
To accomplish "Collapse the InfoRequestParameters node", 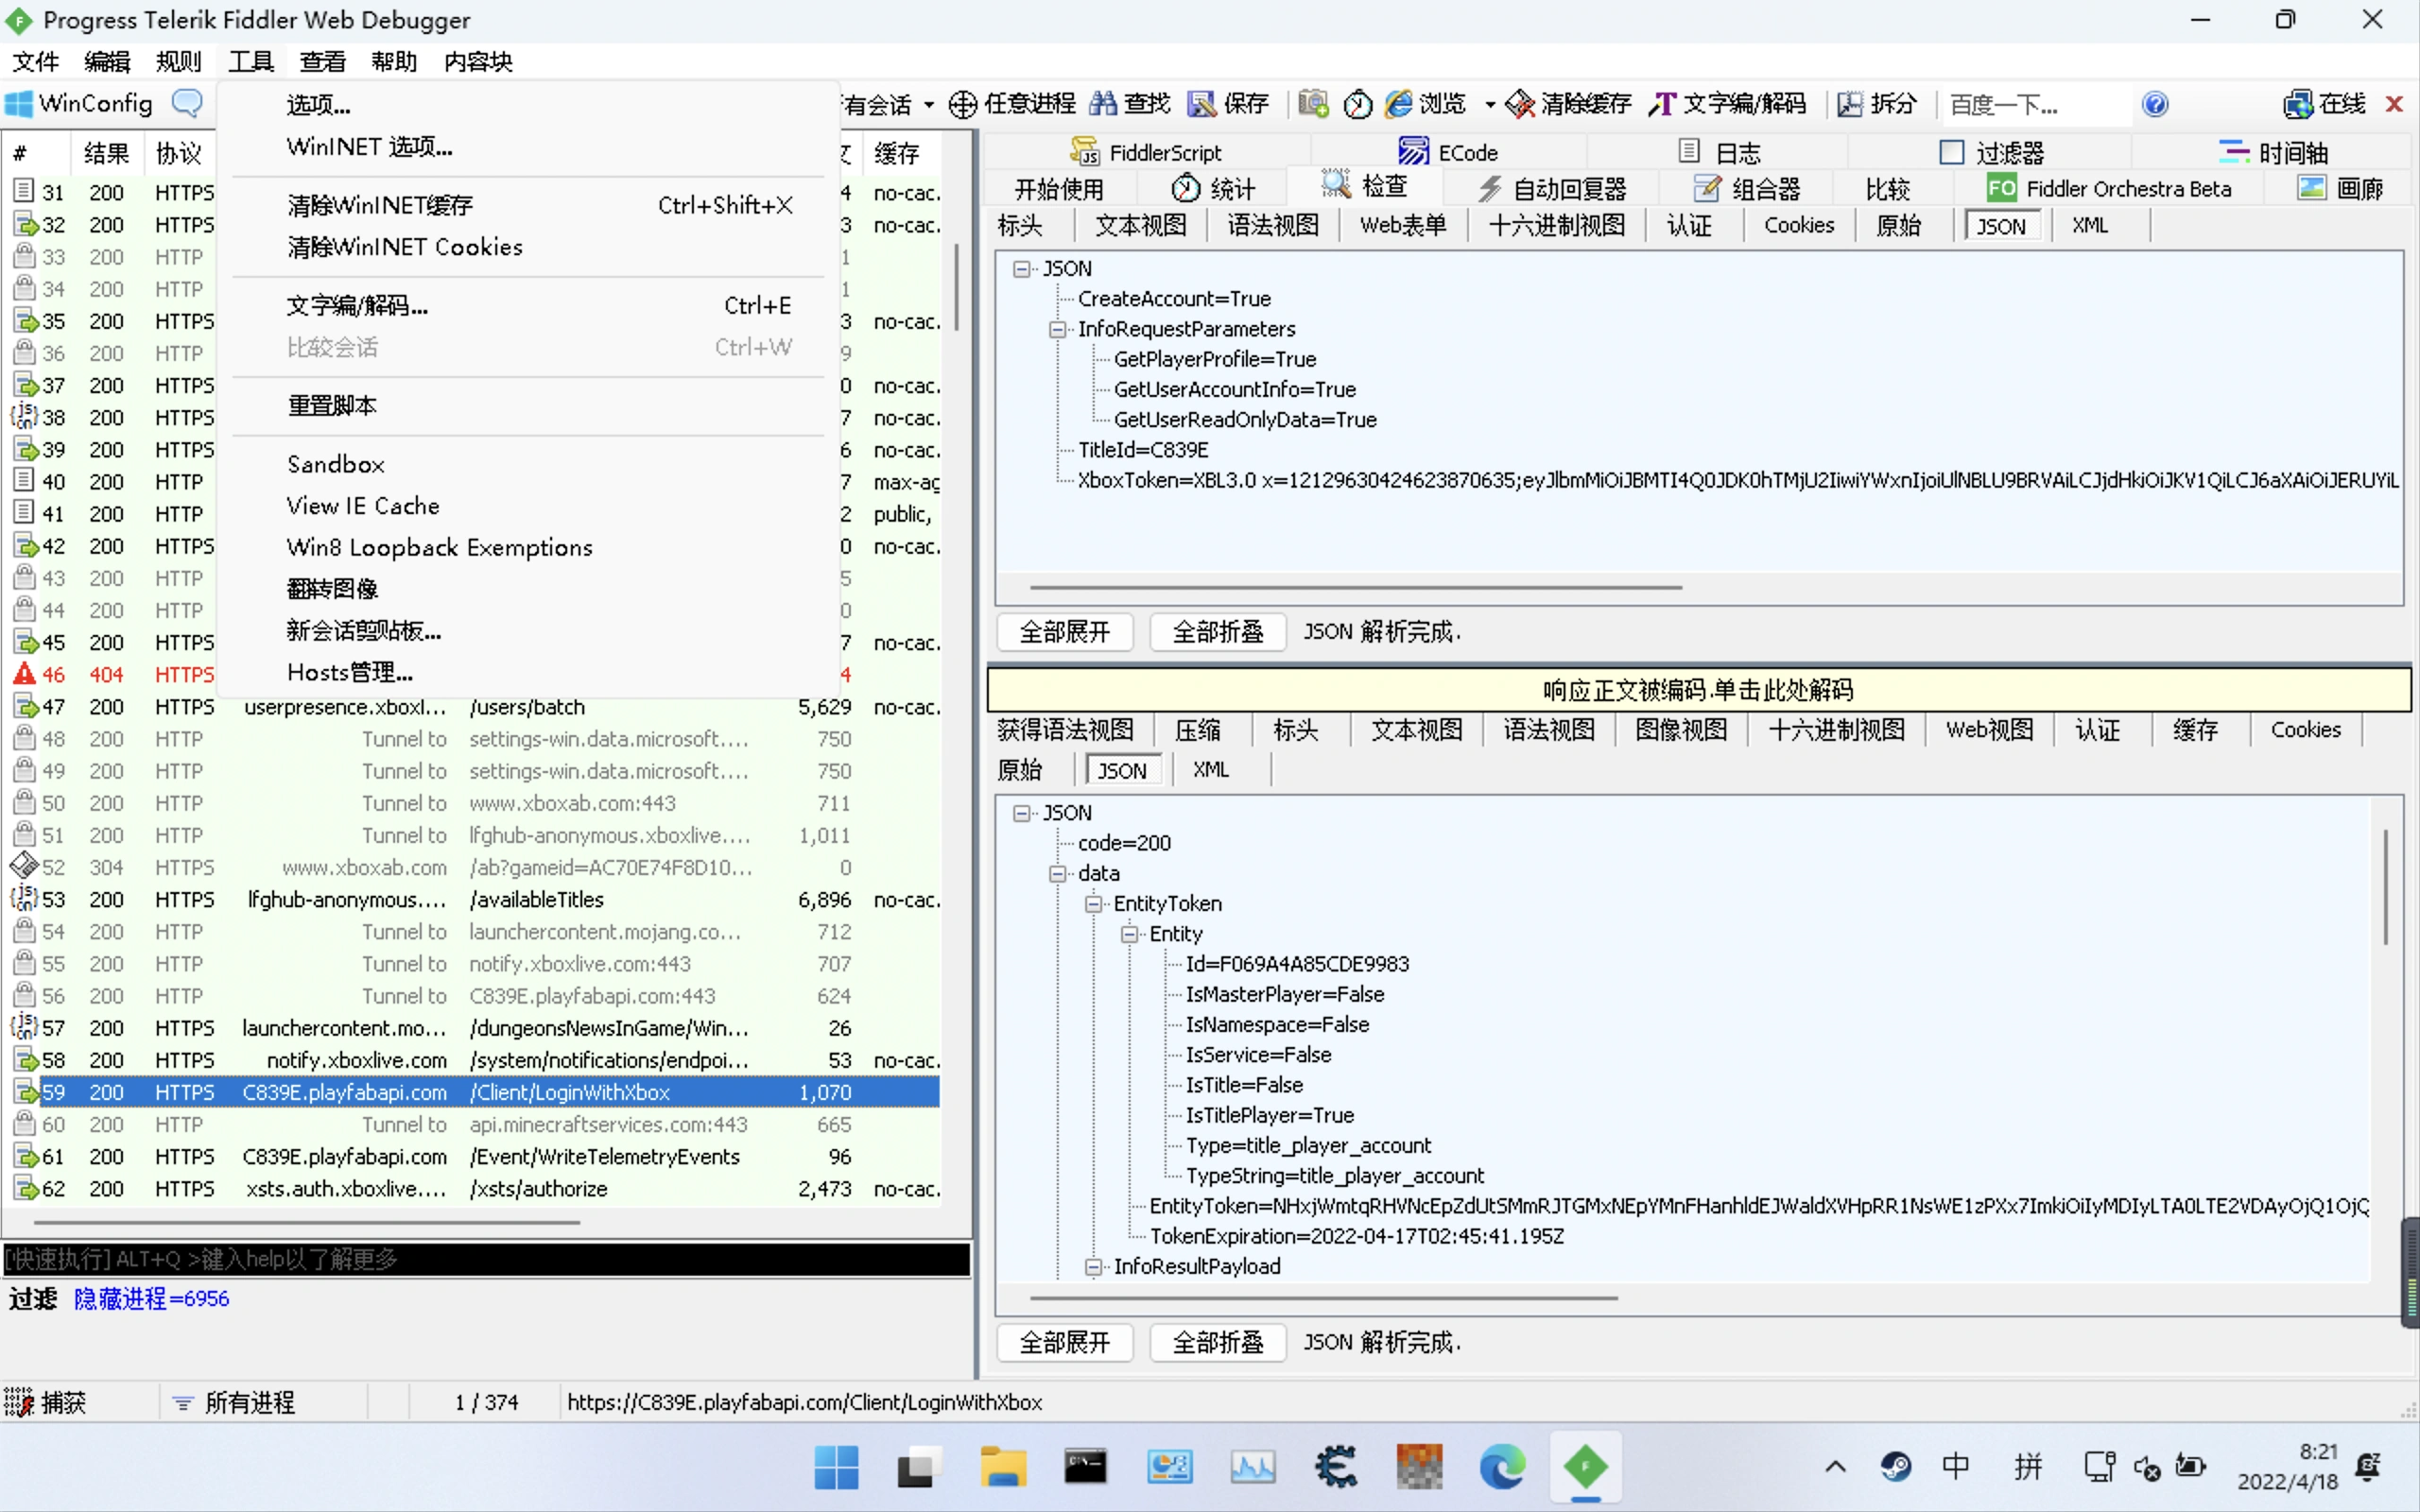I will click(1057, 329).
